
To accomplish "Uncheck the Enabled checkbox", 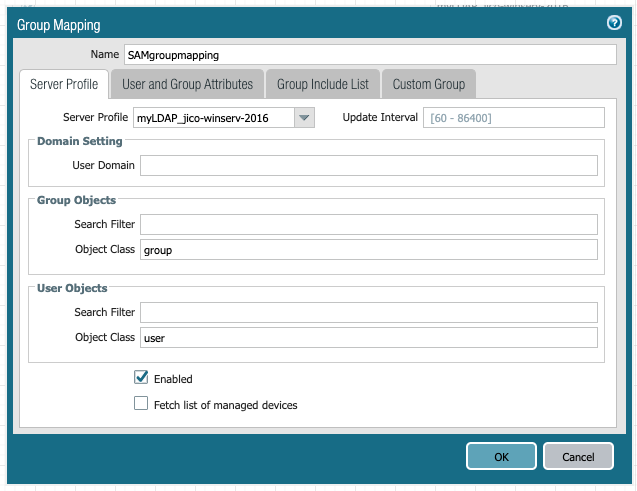I will pos(141,378).
